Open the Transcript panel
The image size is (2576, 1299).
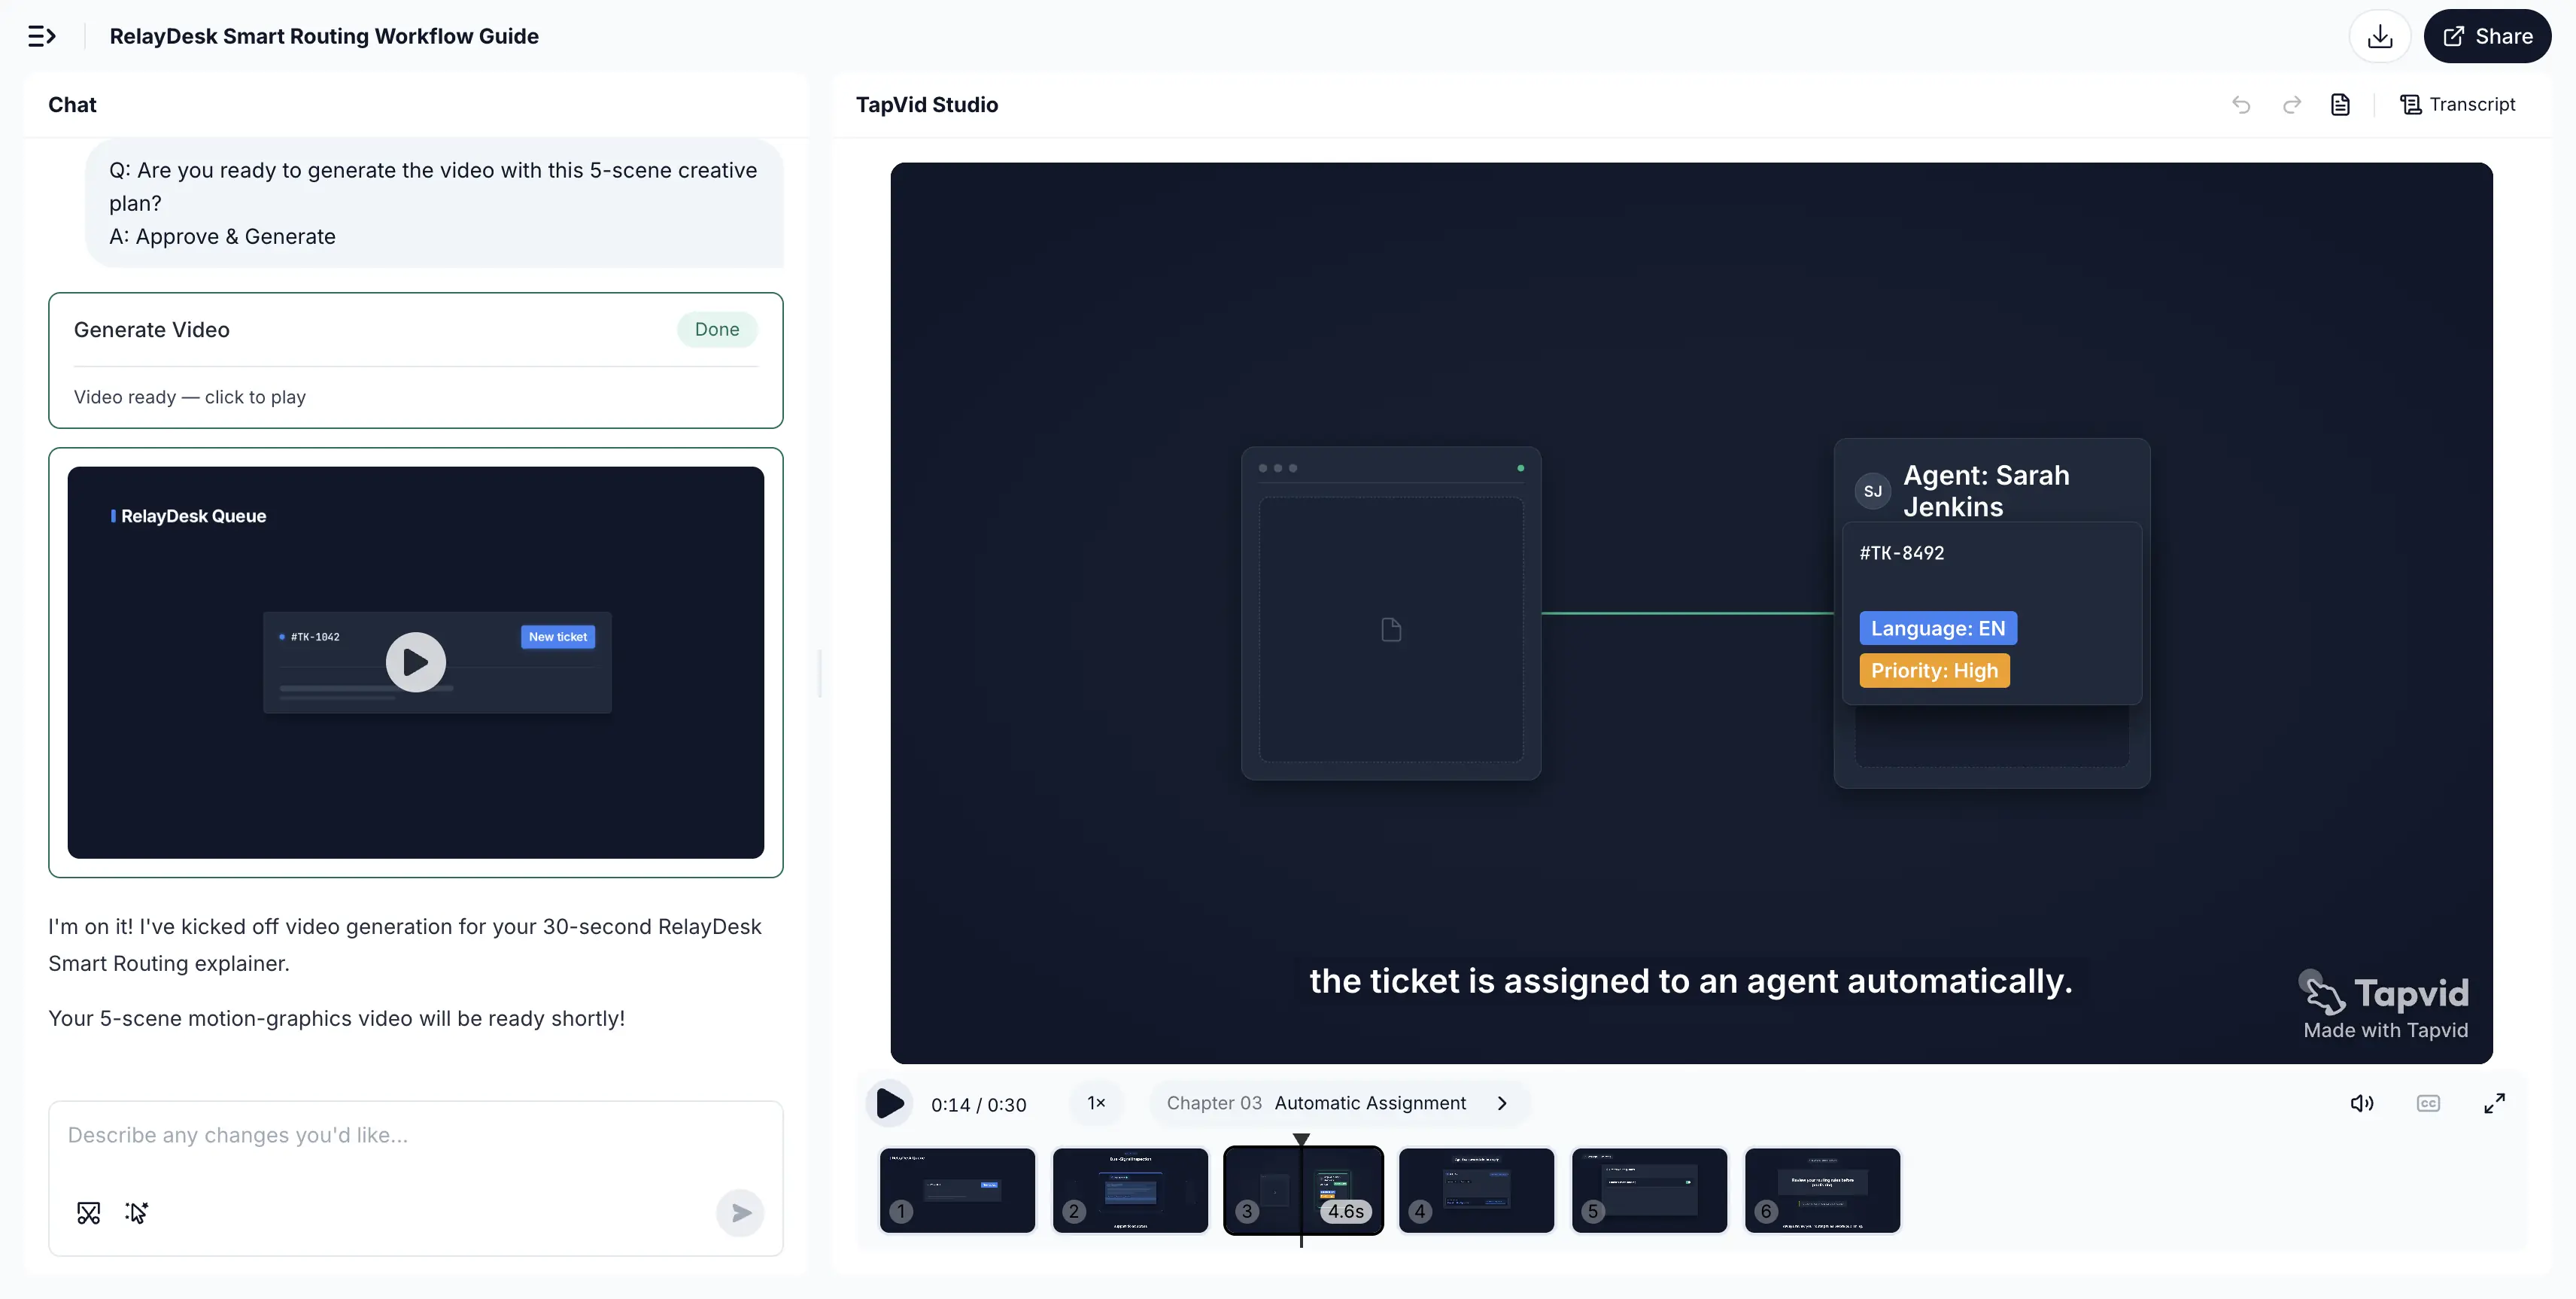(2458, 104)
